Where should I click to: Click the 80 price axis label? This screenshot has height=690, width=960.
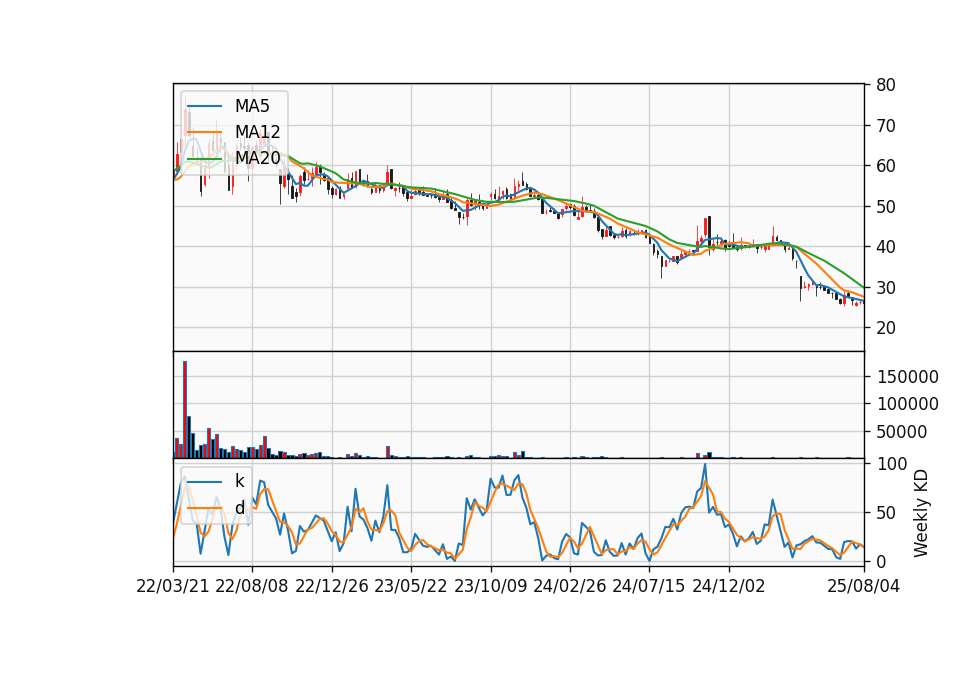point(885,85)
